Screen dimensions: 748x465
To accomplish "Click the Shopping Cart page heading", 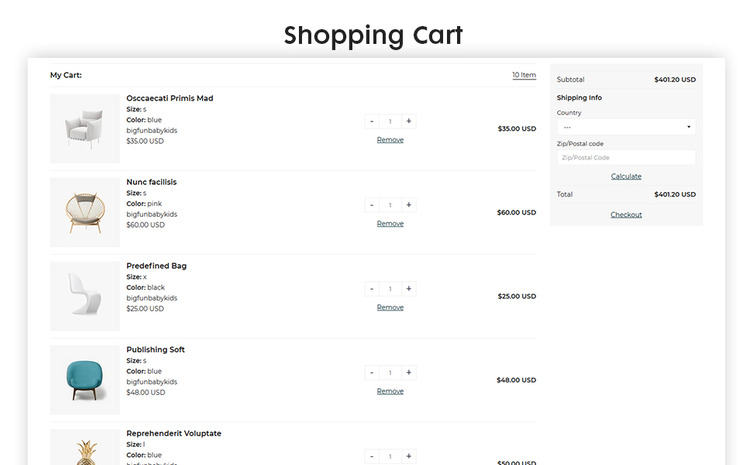I will coord(374,35).
